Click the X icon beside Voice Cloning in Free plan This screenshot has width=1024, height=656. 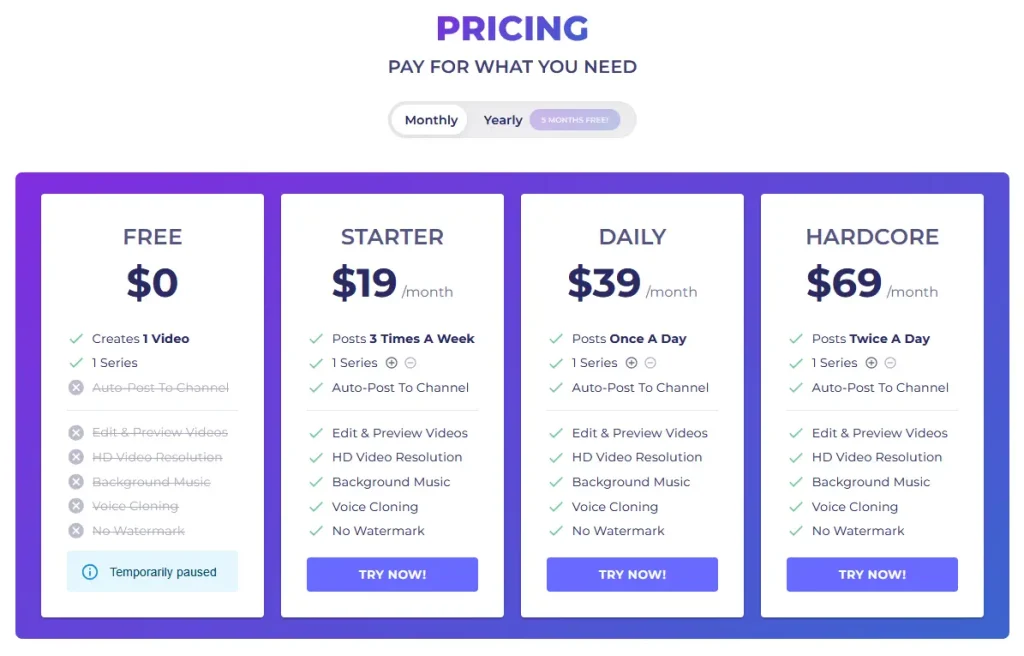pyautogui.click(x=76, y=507)
